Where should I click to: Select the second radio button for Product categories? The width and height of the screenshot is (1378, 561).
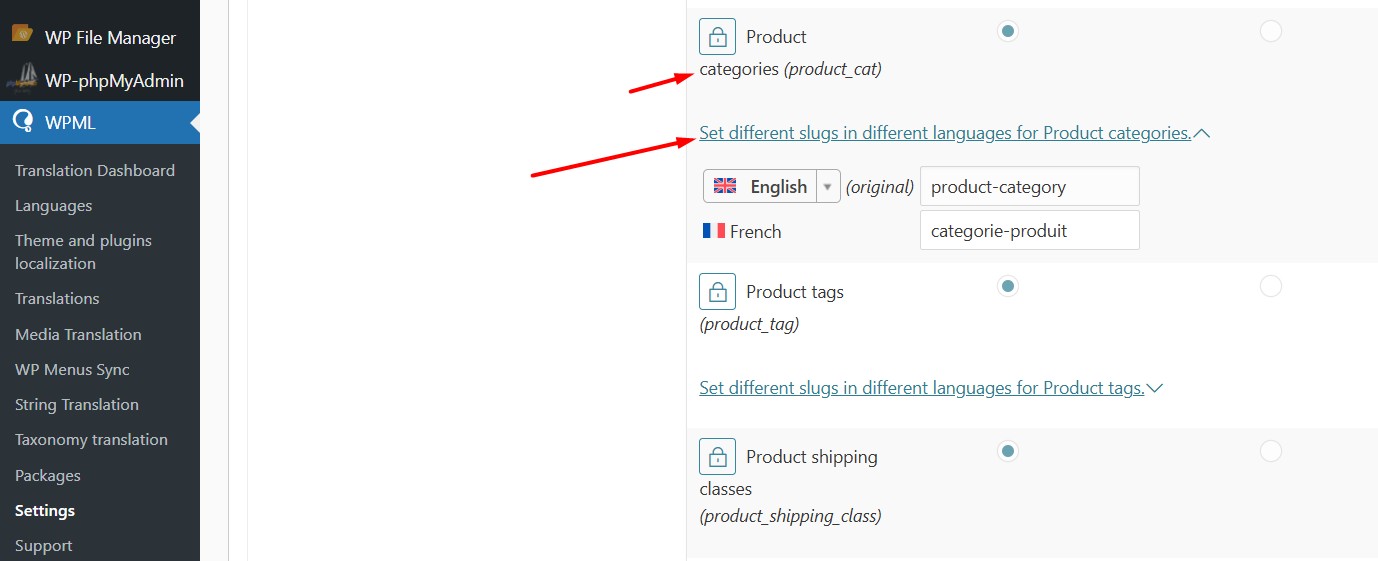1270,31
